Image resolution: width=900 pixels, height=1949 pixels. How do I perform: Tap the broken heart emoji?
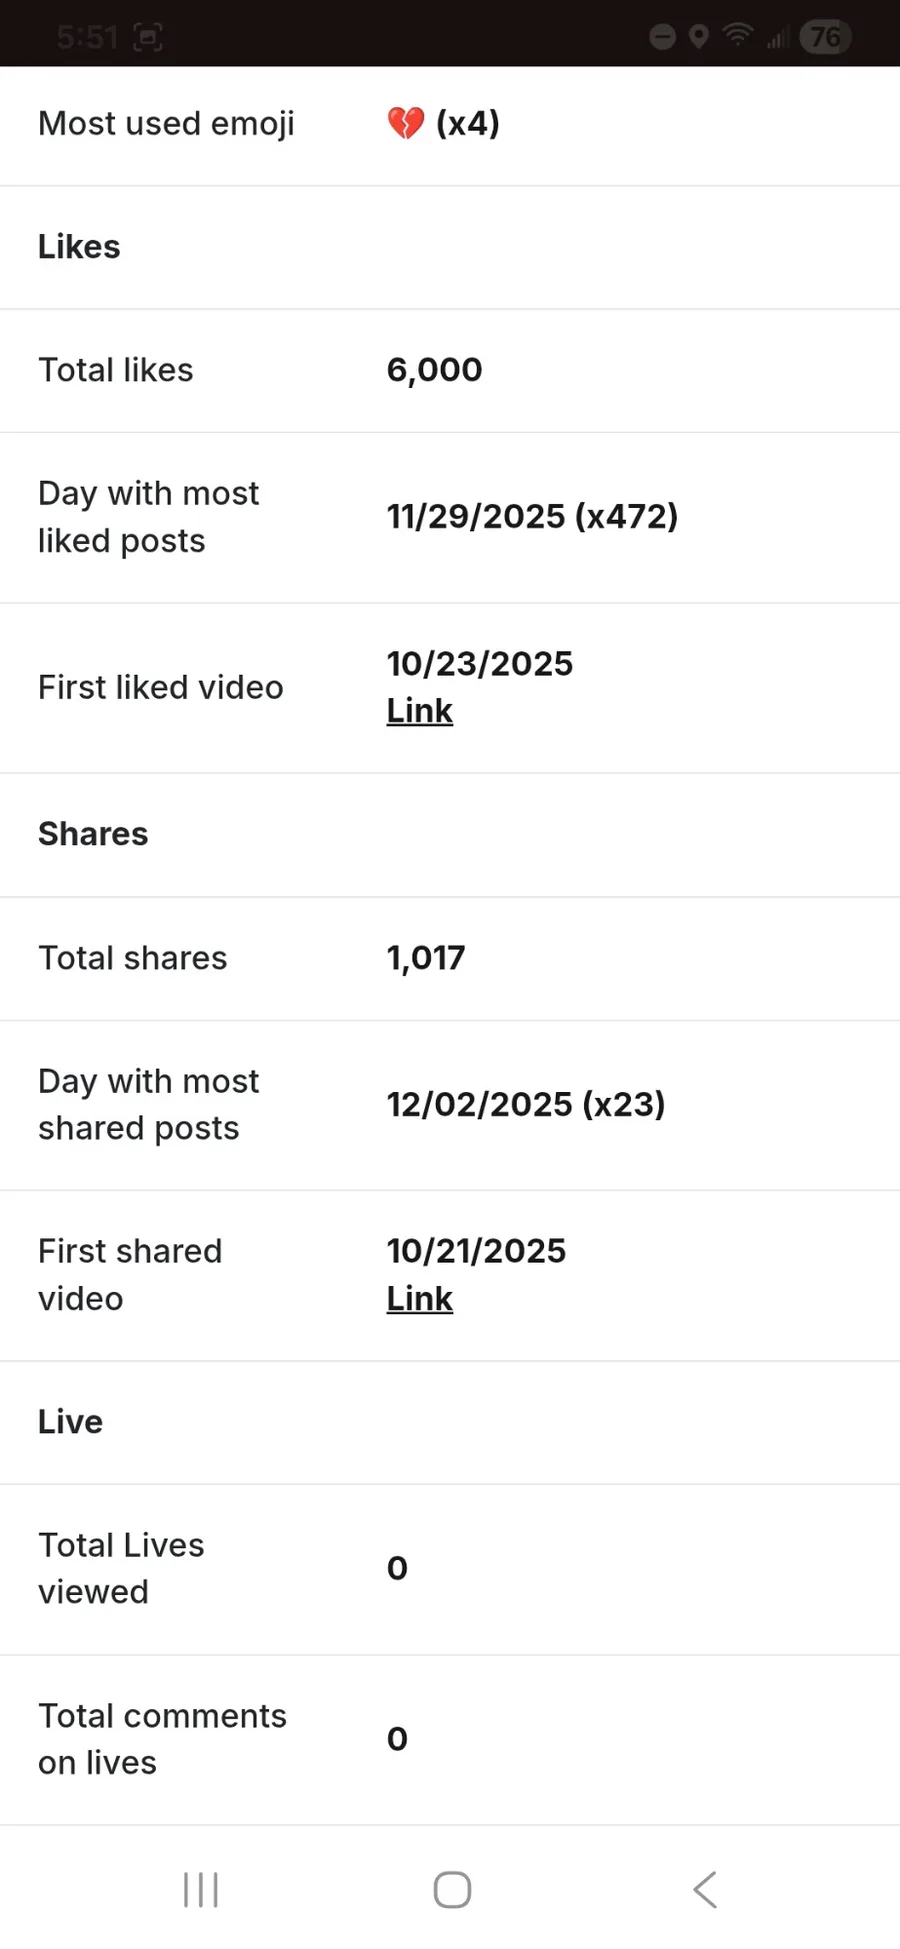click(x=406, y=124)
